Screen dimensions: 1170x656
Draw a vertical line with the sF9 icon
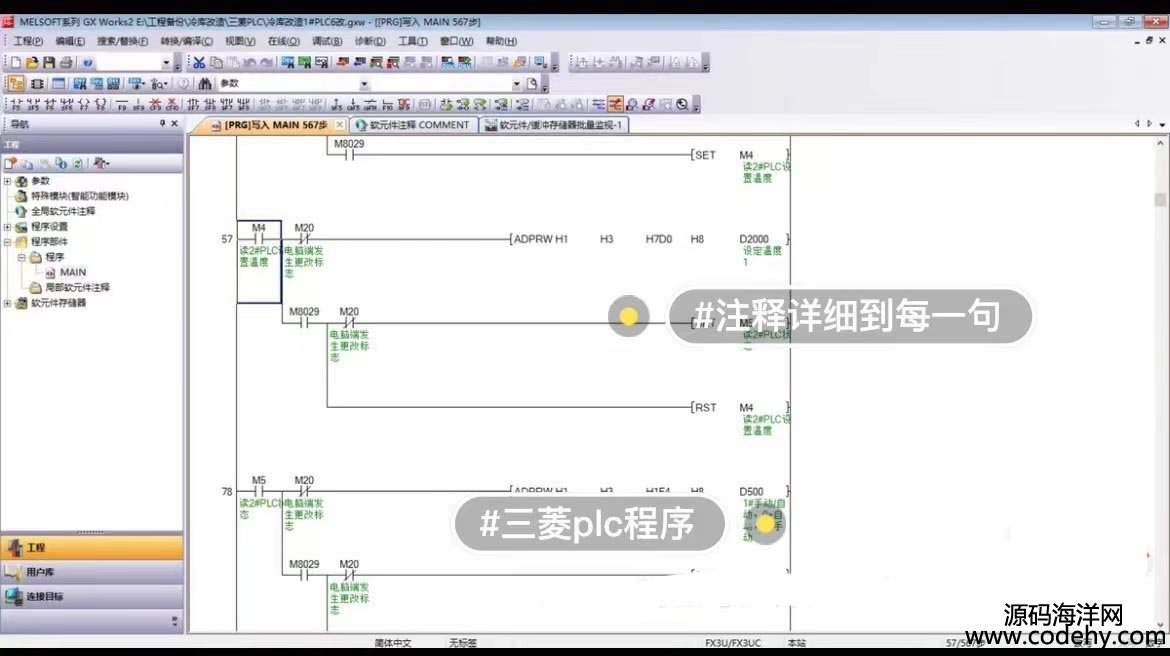pyautogui.click(x=139, y=104)
